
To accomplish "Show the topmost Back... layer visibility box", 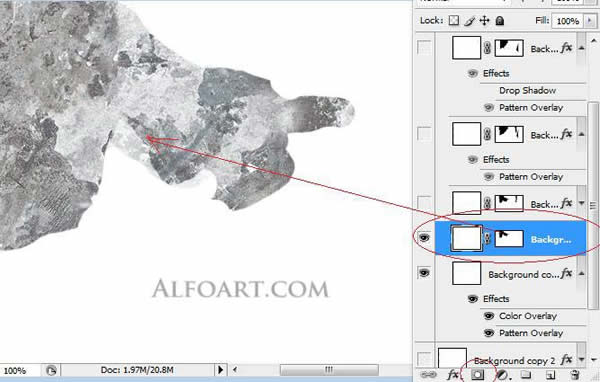I will (x=424, y=48).
